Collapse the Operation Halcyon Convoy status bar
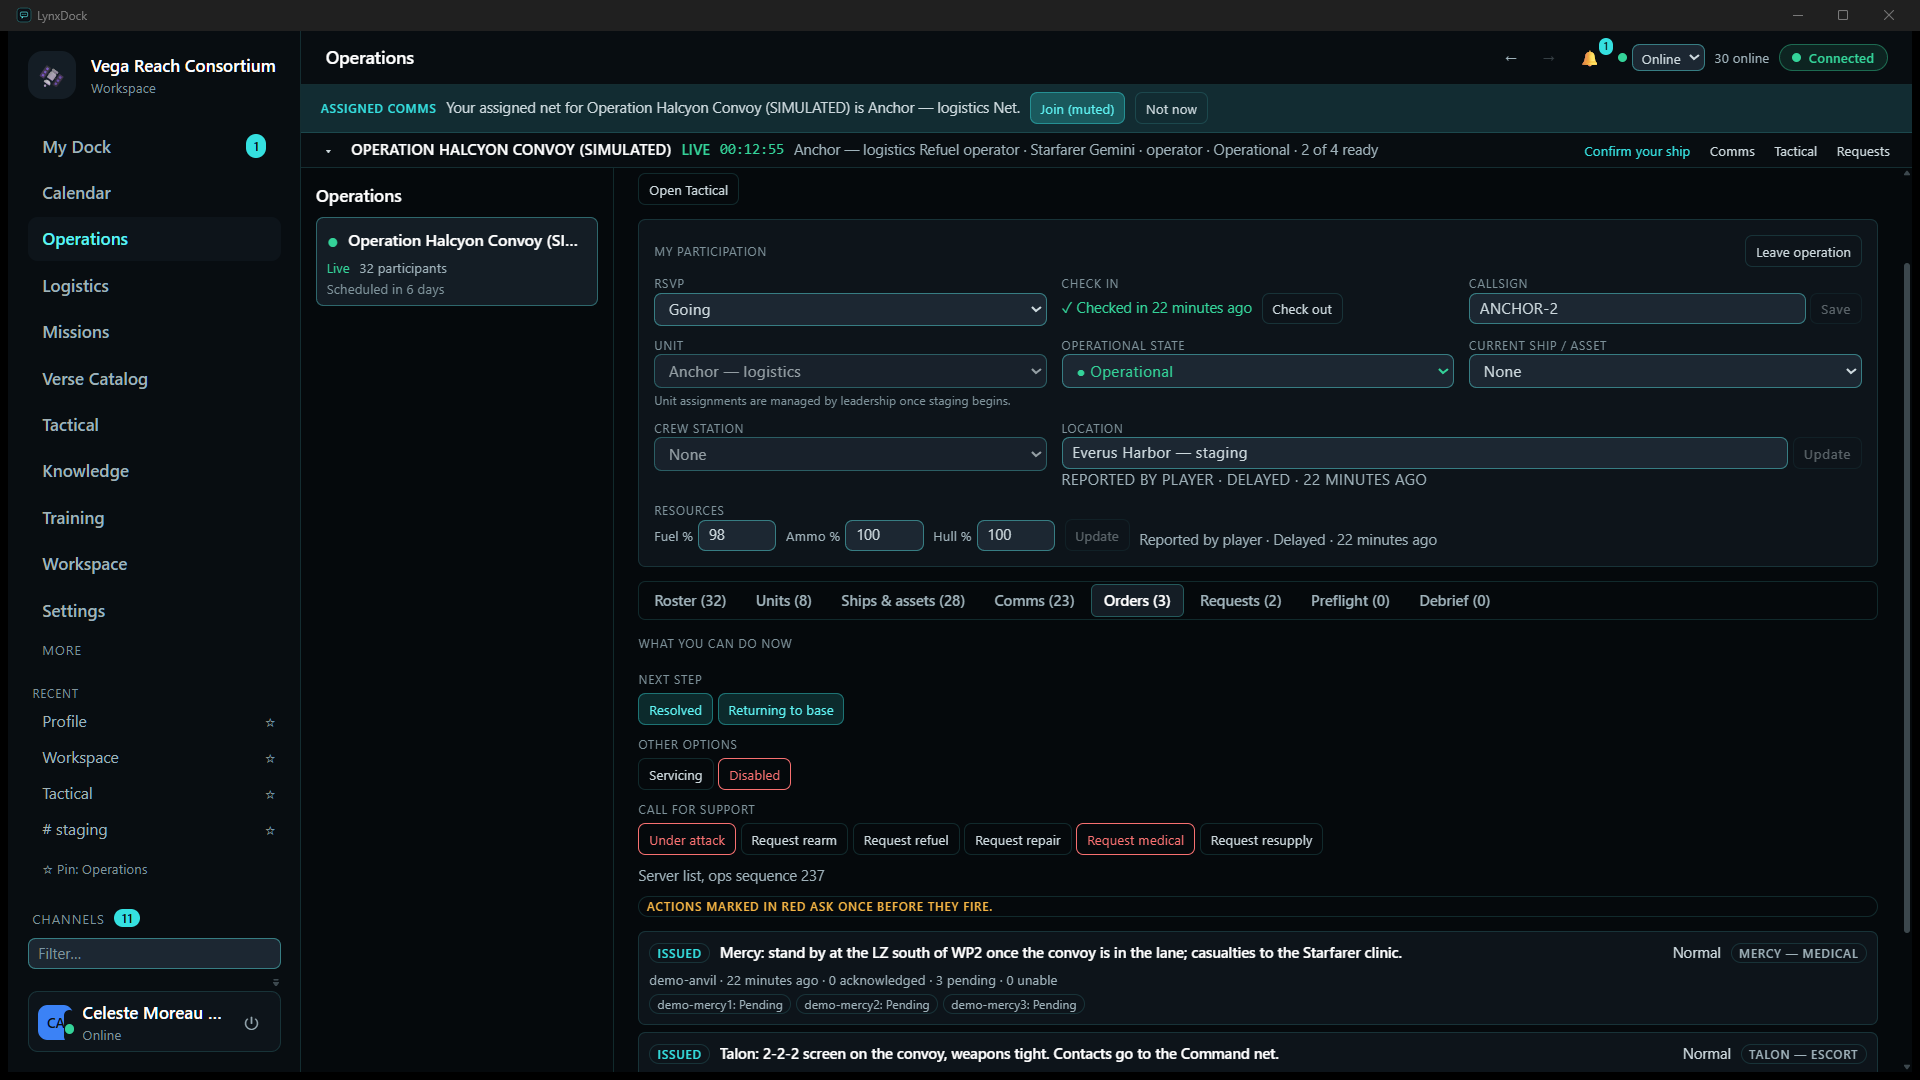The image size is (1920, 1080). click(x=328, y=151)
